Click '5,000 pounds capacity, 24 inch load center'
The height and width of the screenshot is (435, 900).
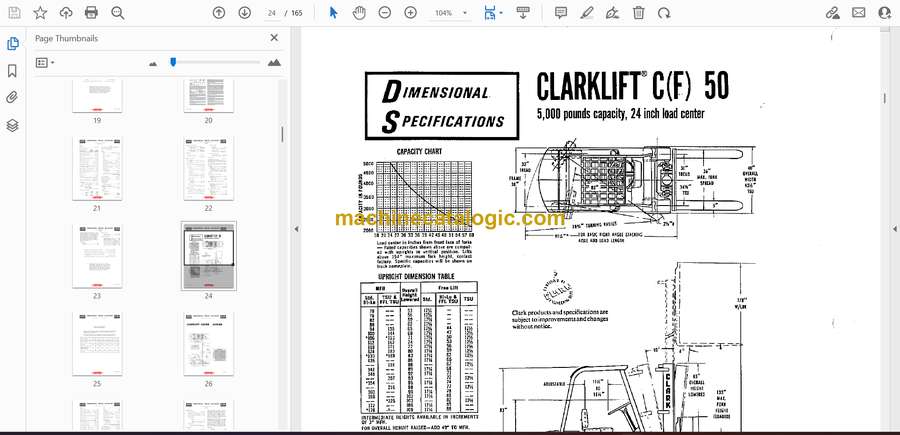click(x=620, y=114)
